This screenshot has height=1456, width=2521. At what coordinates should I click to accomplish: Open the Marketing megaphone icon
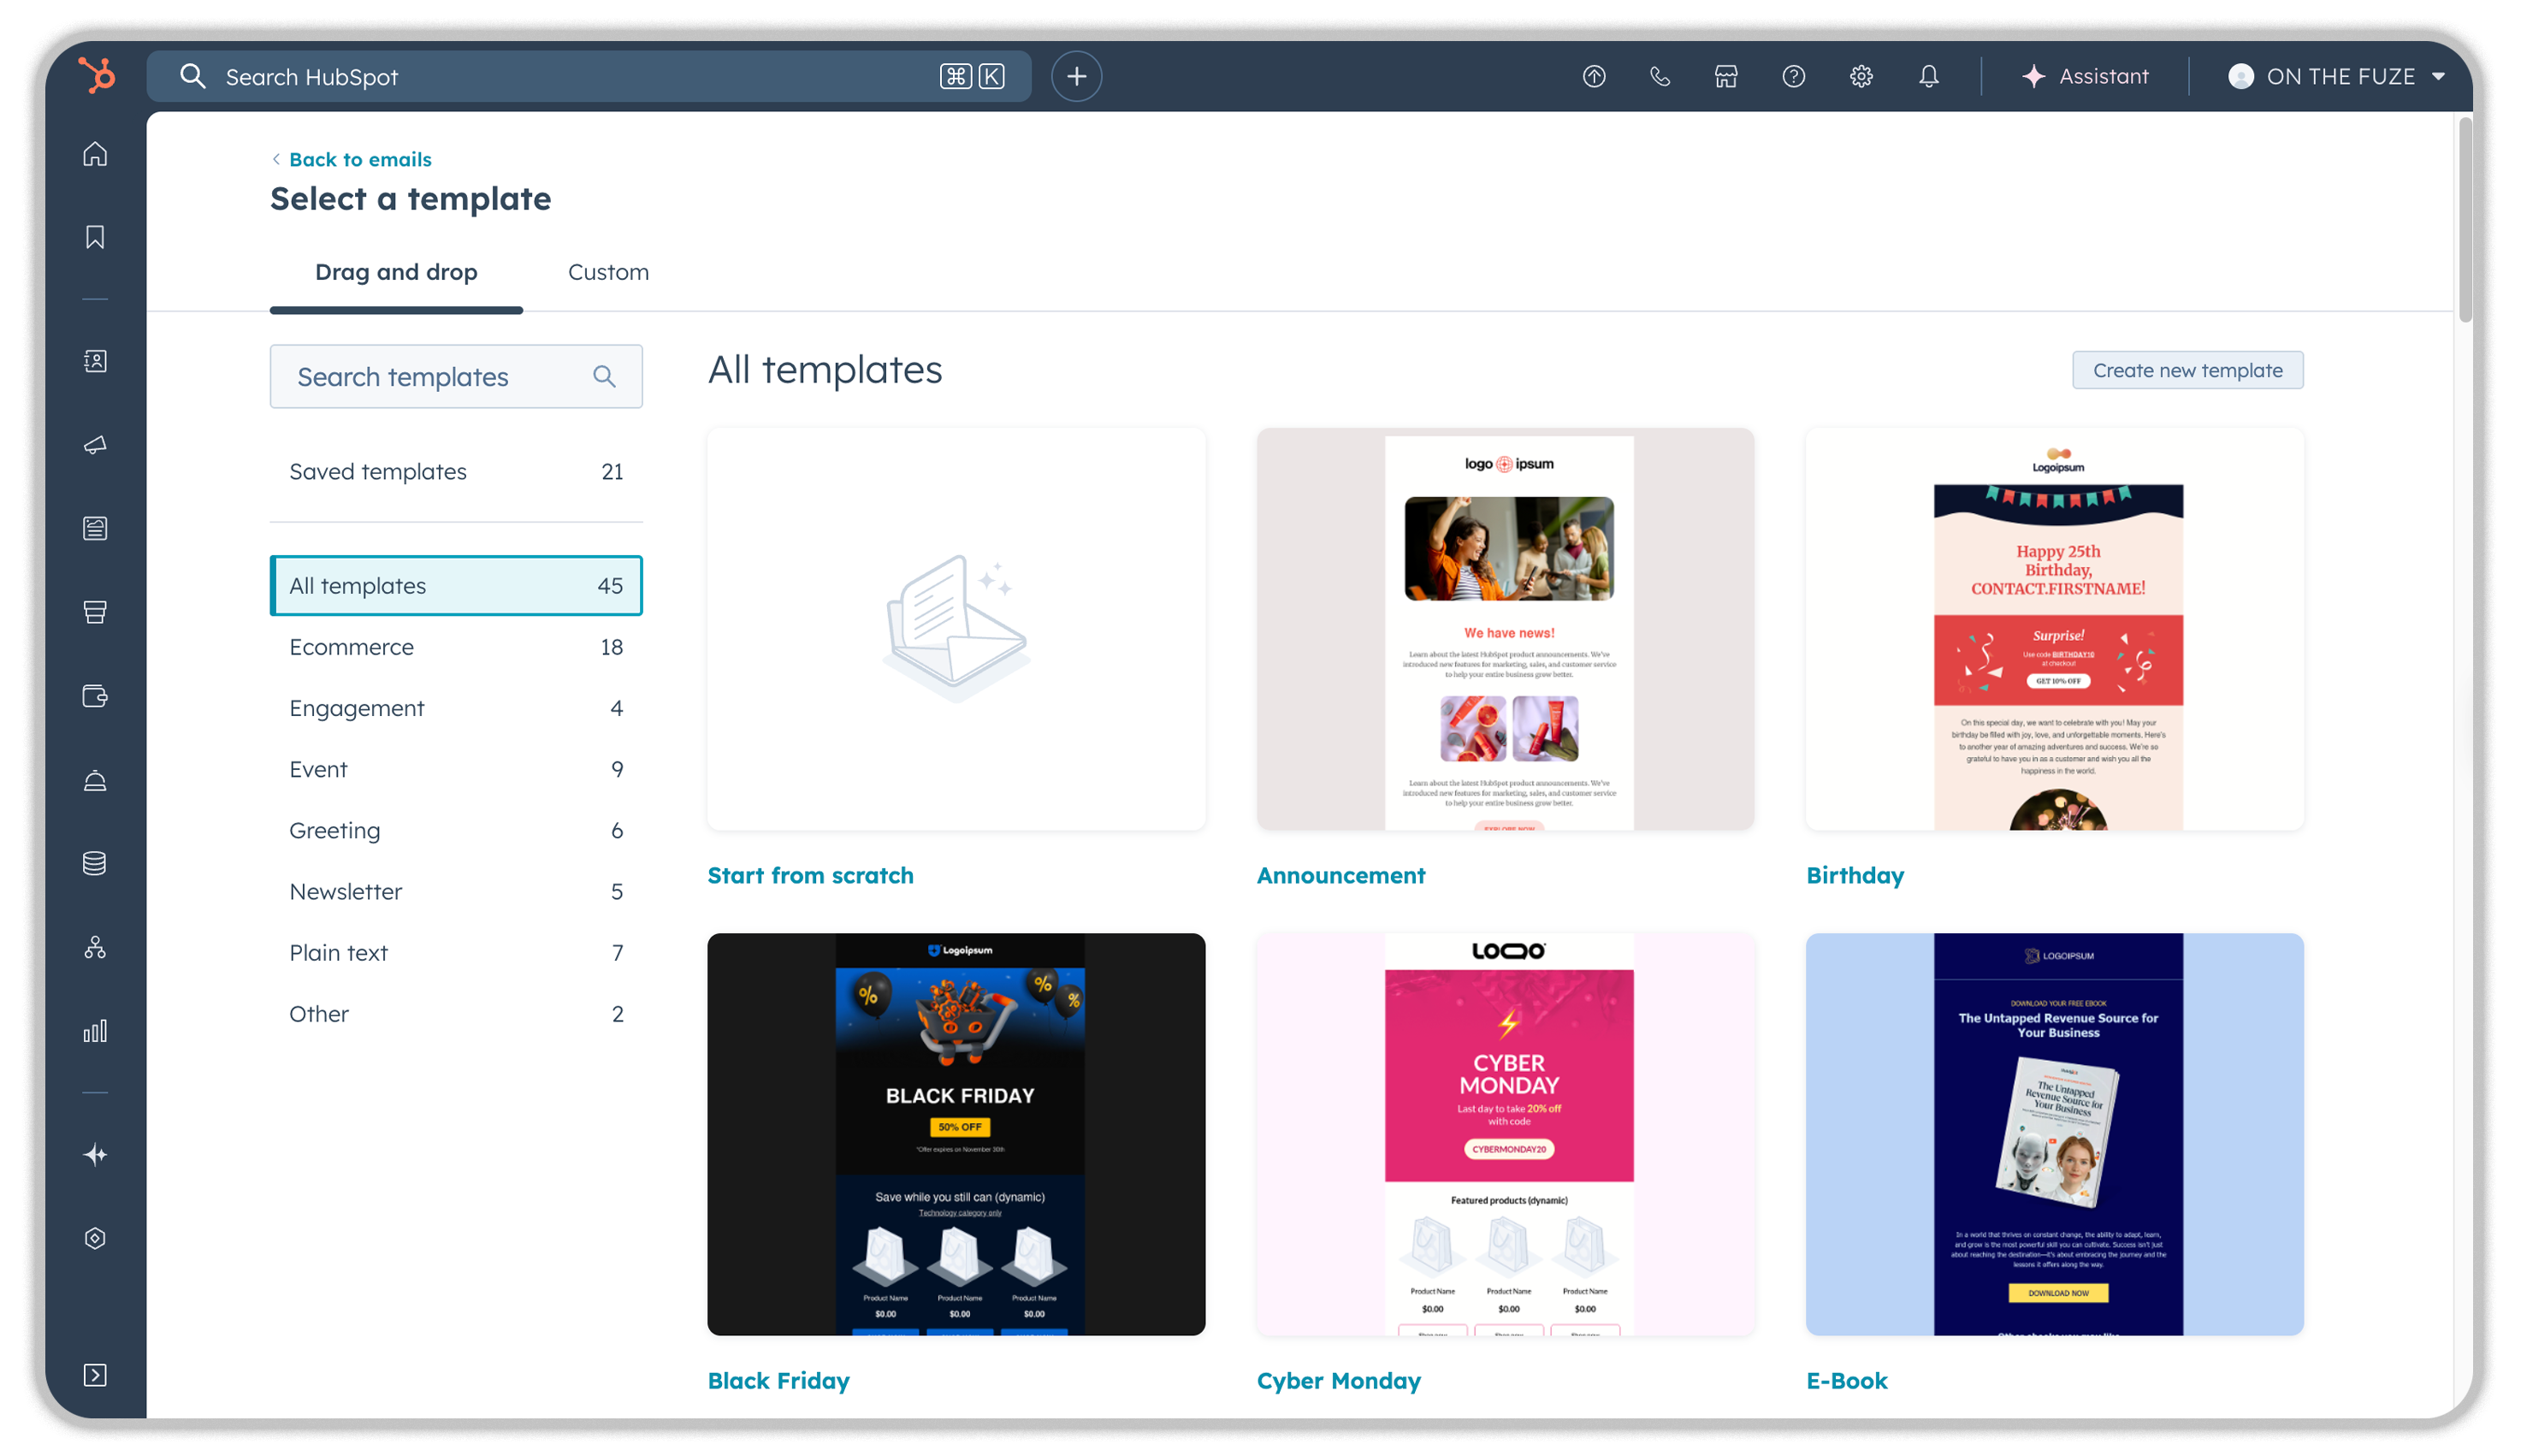point(95,445)
